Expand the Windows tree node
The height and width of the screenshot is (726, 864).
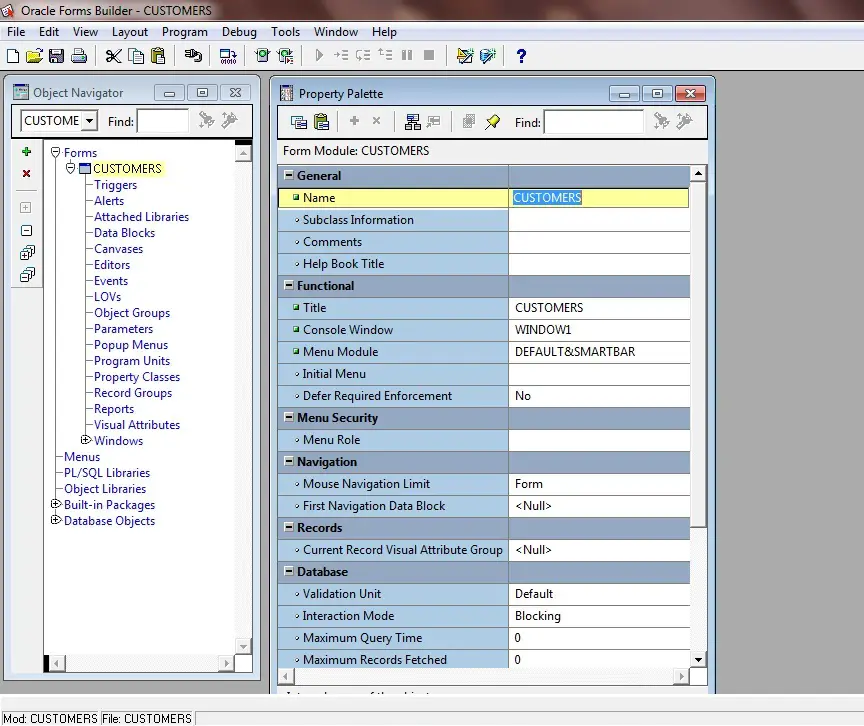point(85,440)
